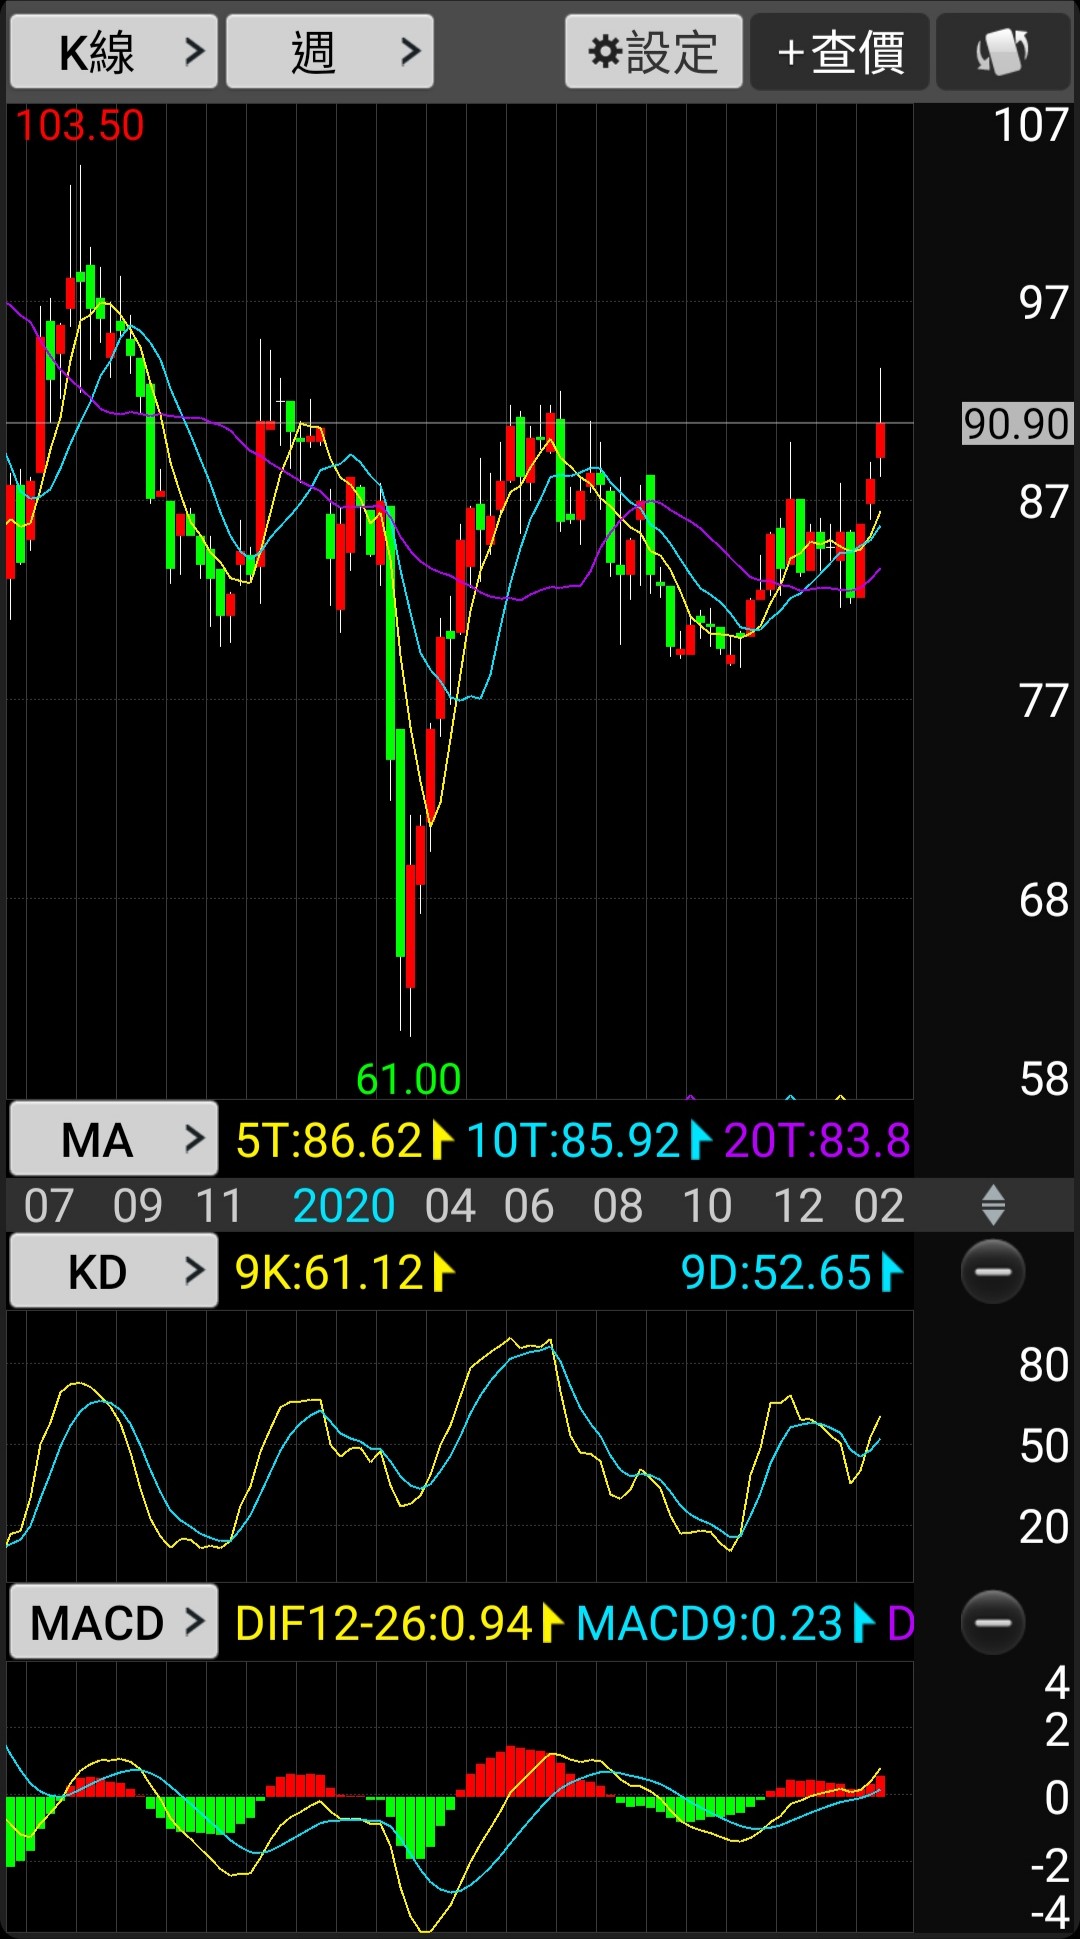1080x1939 pixels.
Task: Expand the MACD indicator selector
Action: coord(113,1622)
